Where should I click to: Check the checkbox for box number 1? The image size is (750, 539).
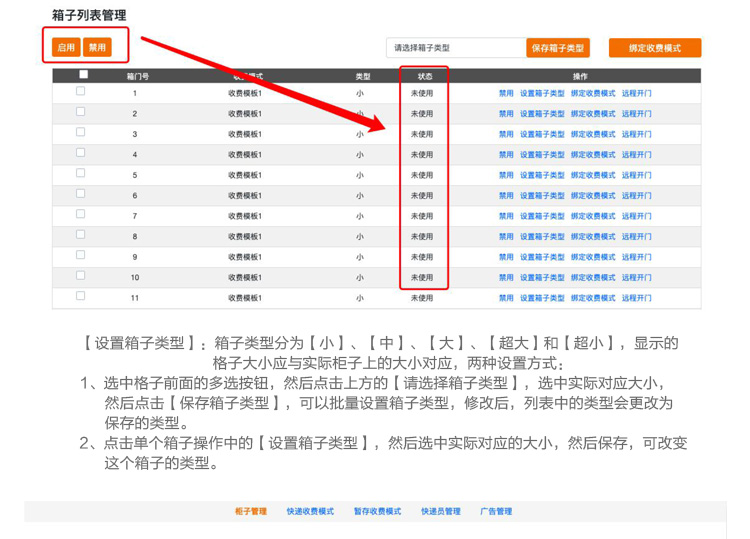coord(81,91)
